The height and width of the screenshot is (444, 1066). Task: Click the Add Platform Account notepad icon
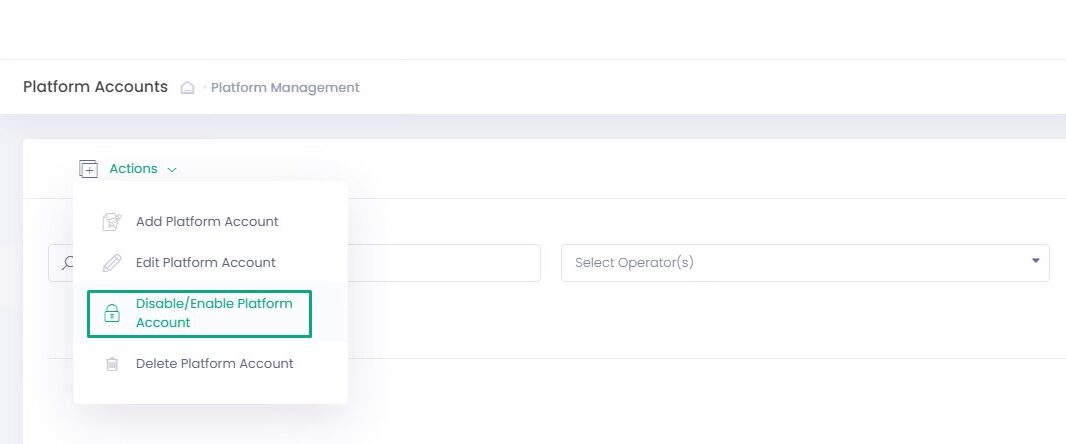pos(113,222)
